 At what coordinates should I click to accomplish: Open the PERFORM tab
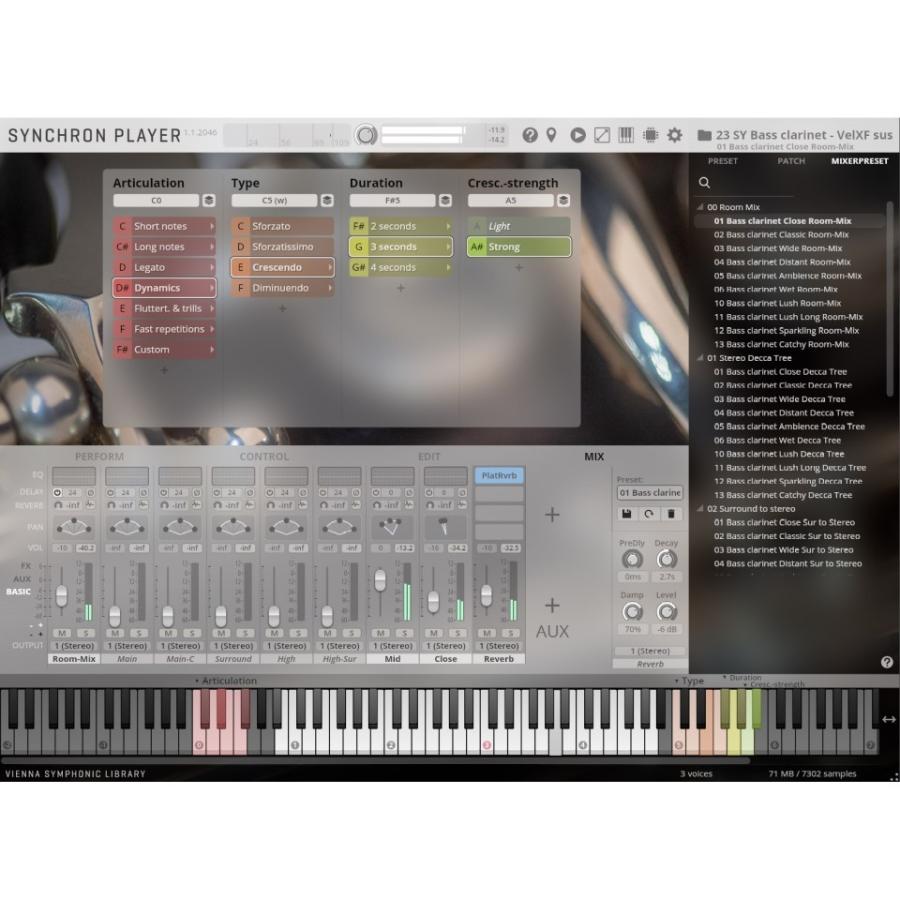pyautogui.click(x=100, y=457)
